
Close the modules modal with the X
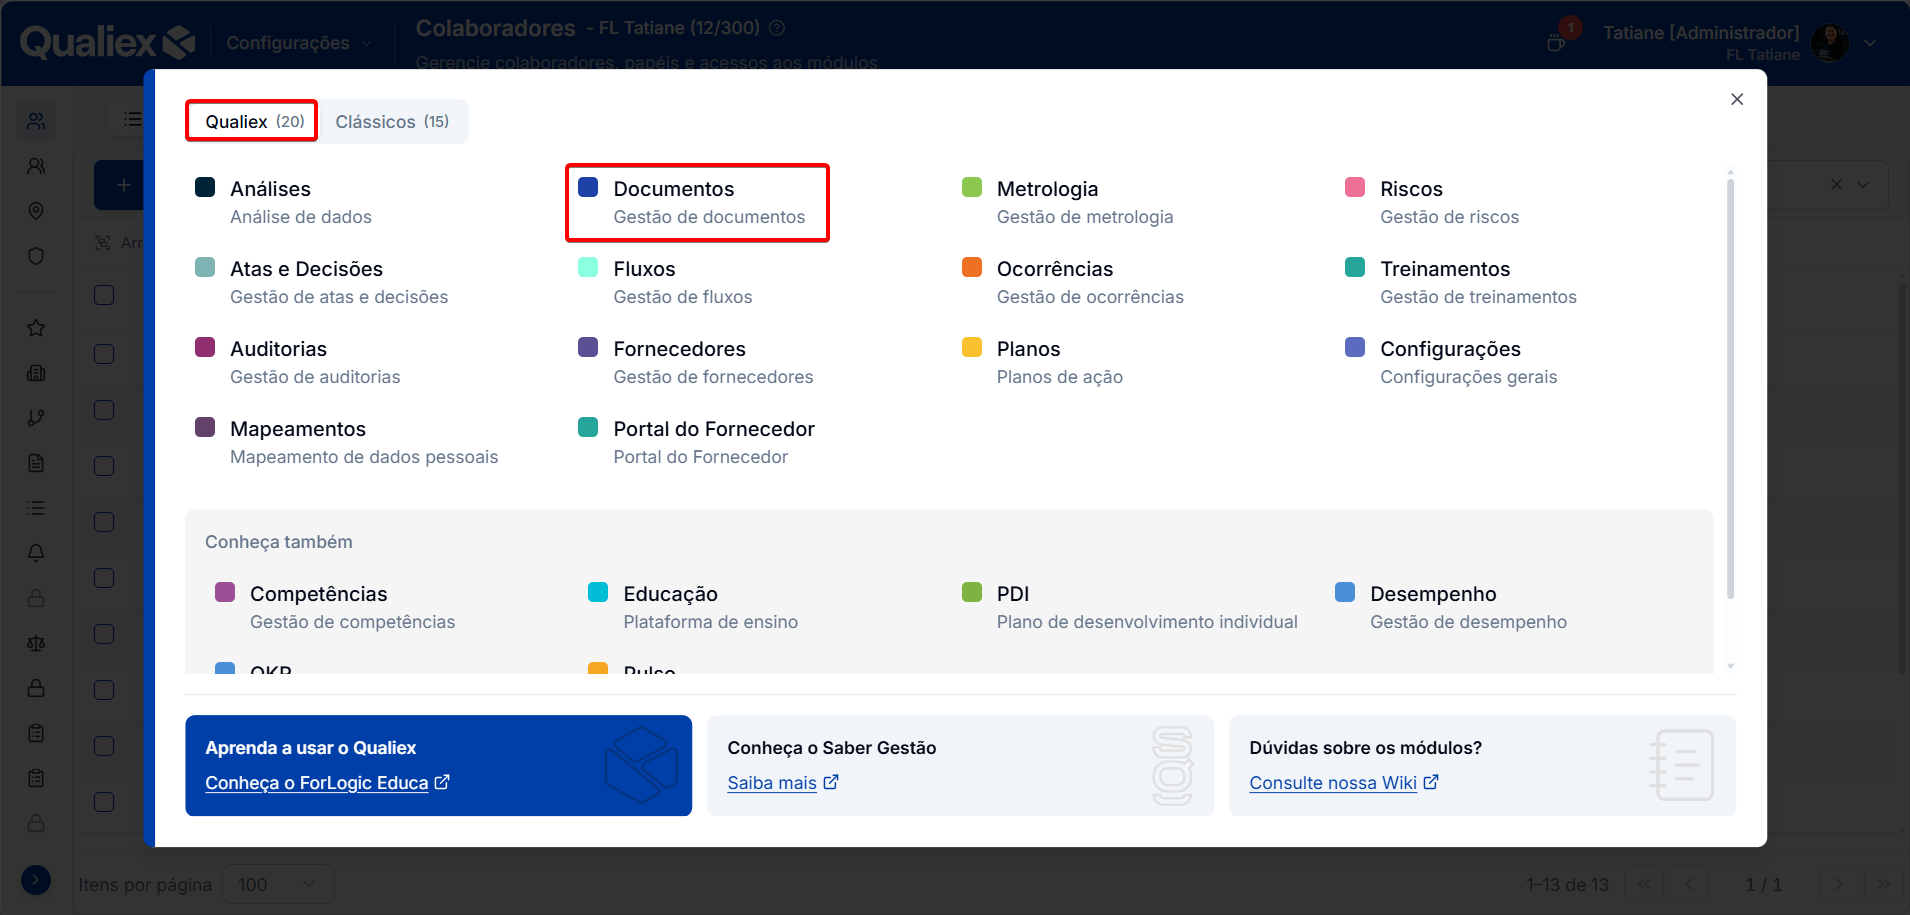point(1737,99)
